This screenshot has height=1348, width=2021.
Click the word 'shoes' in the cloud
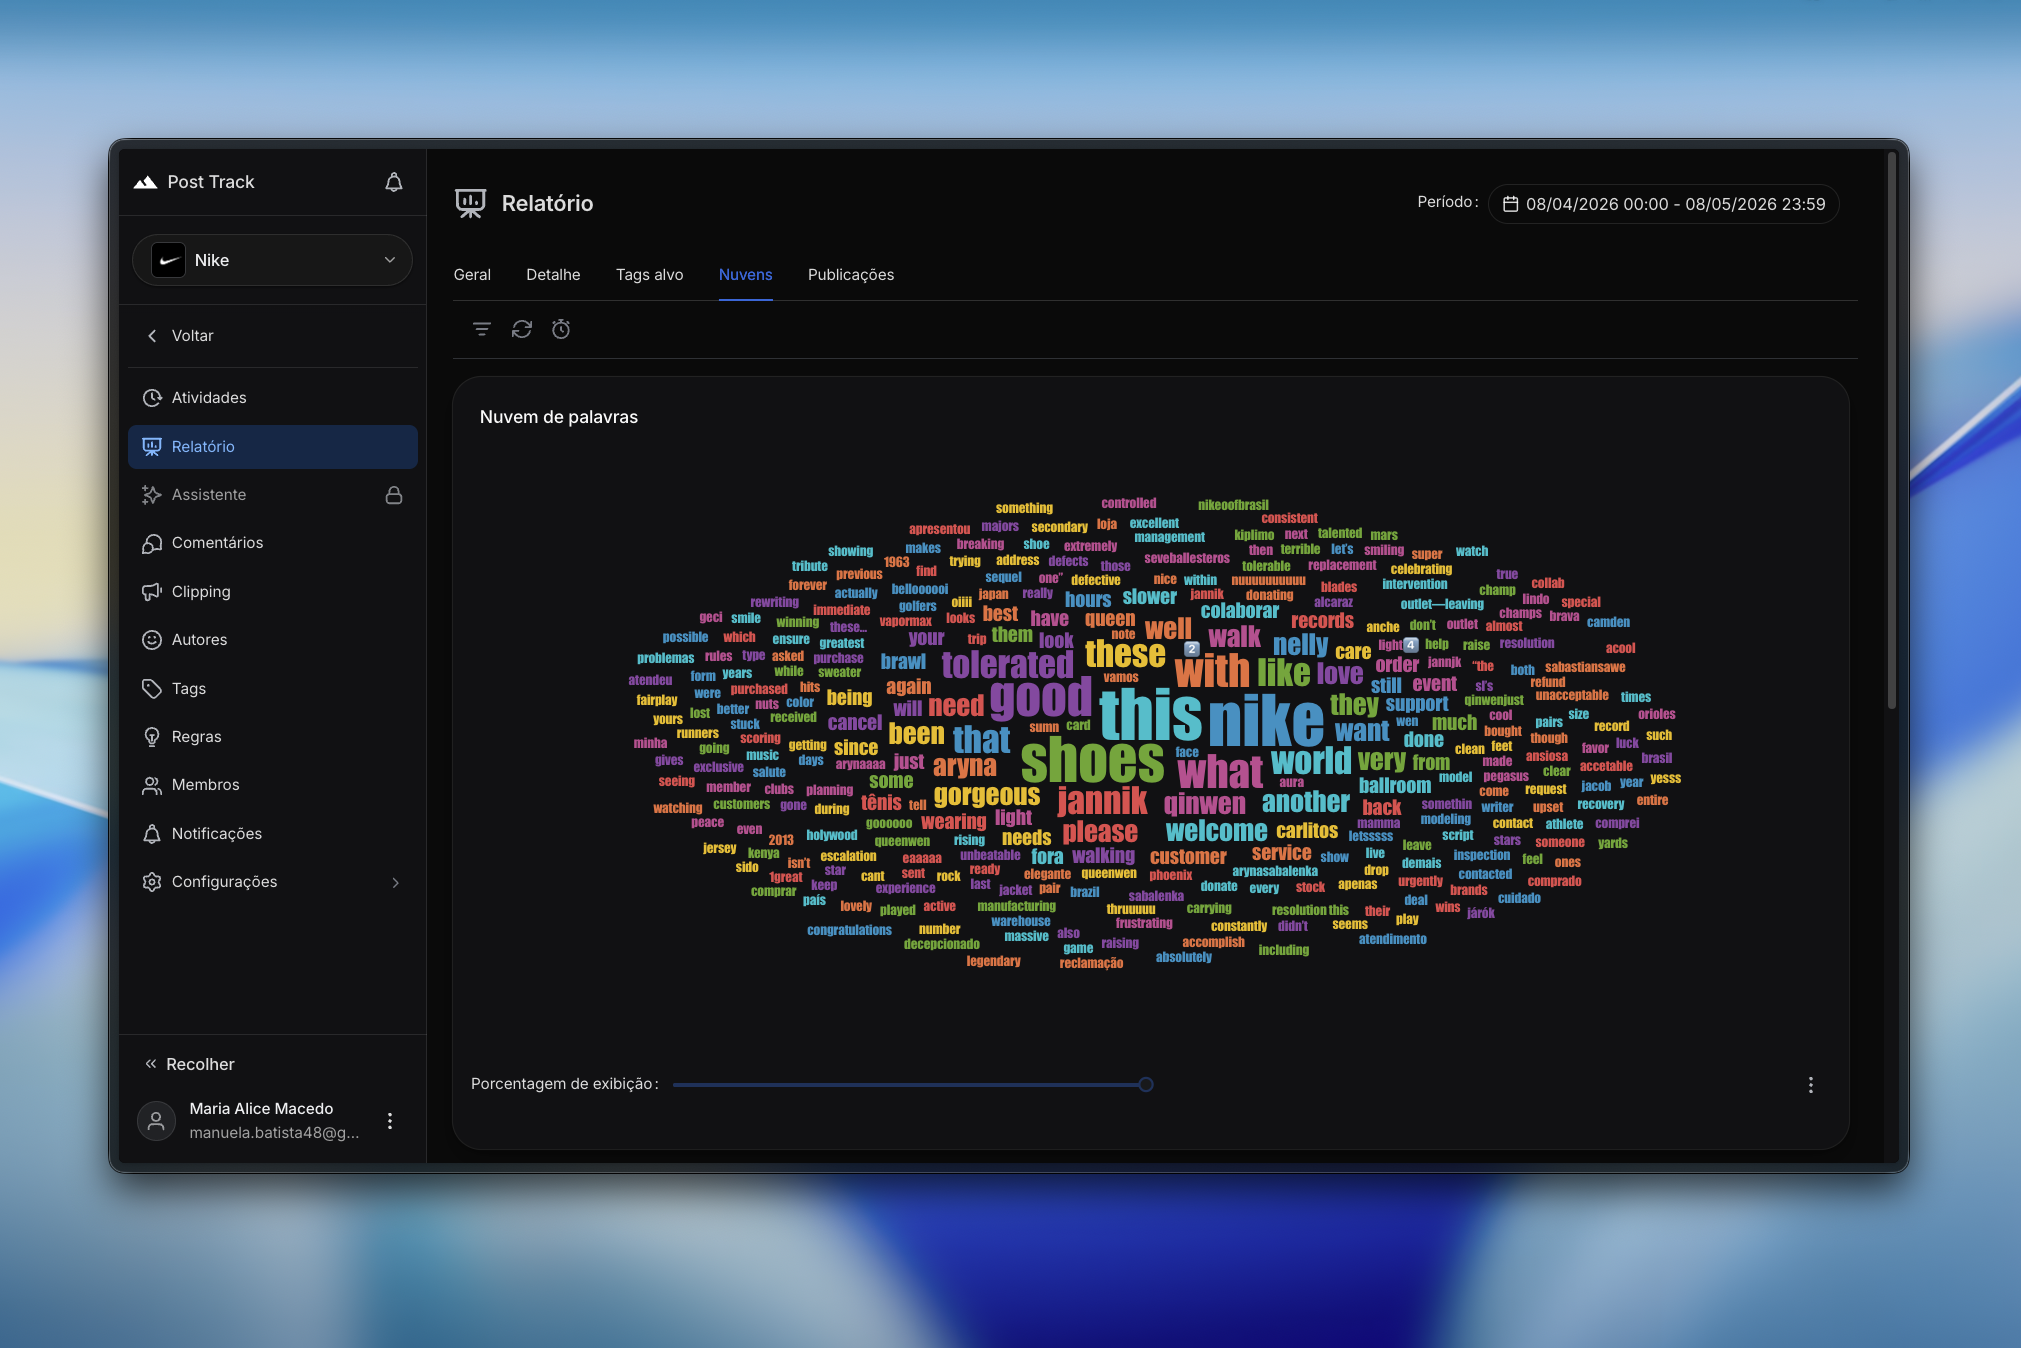click(x=1092, y=761)
